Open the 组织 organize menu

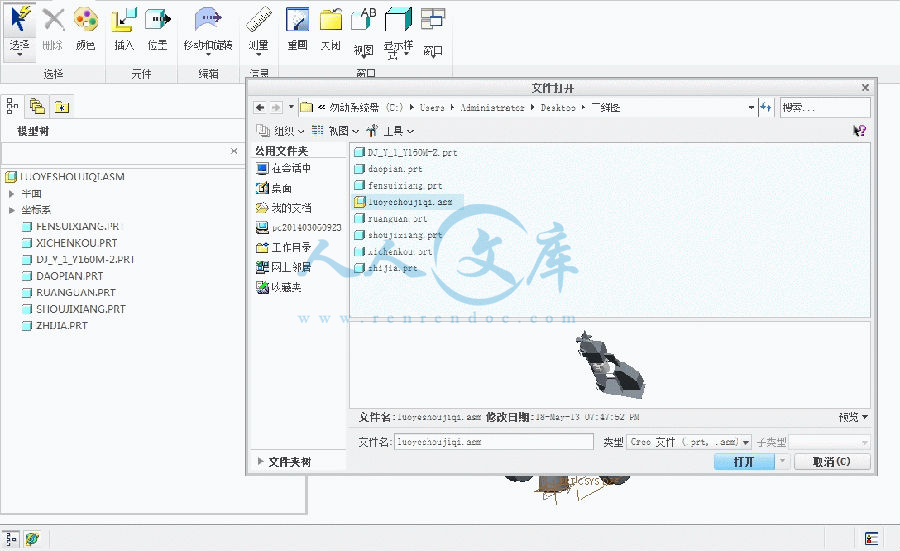[x=281, y=131]
